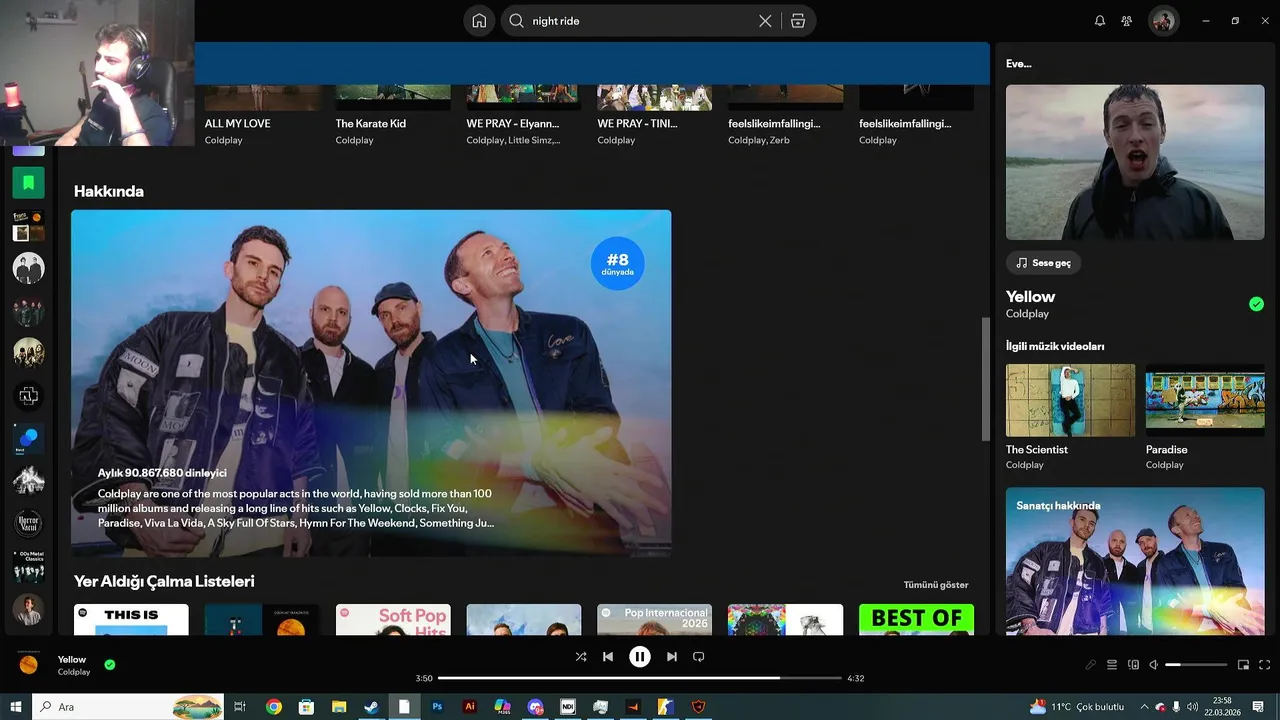Open the "ALL MY LOVE" title
The width and height of the screenshot is (1280, 720).
(x=238, y=124)
